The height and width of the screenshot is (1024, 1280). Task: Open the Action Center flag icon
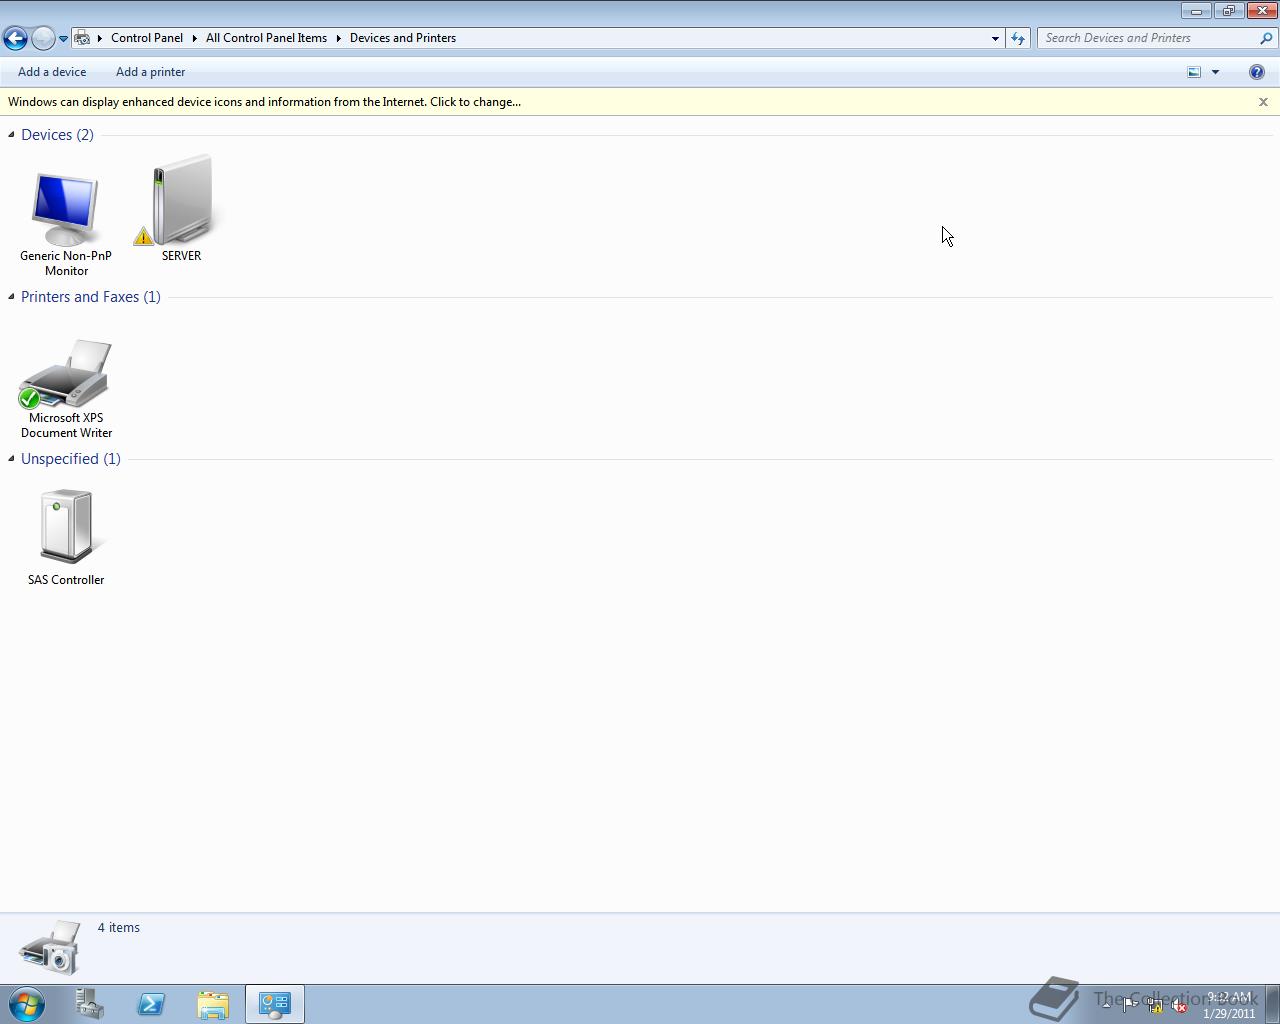click(x=1129, y=1005)
